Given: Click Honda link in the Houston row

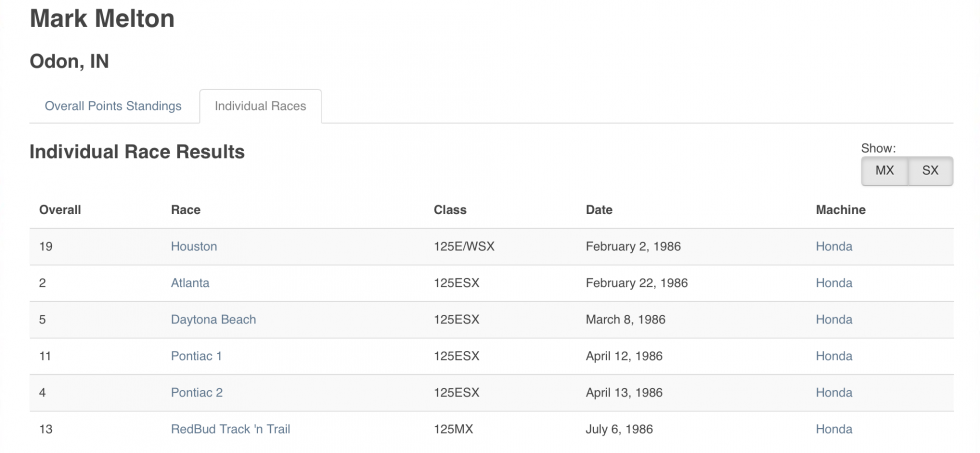Looking at the screenshot, I should [834, 246].
